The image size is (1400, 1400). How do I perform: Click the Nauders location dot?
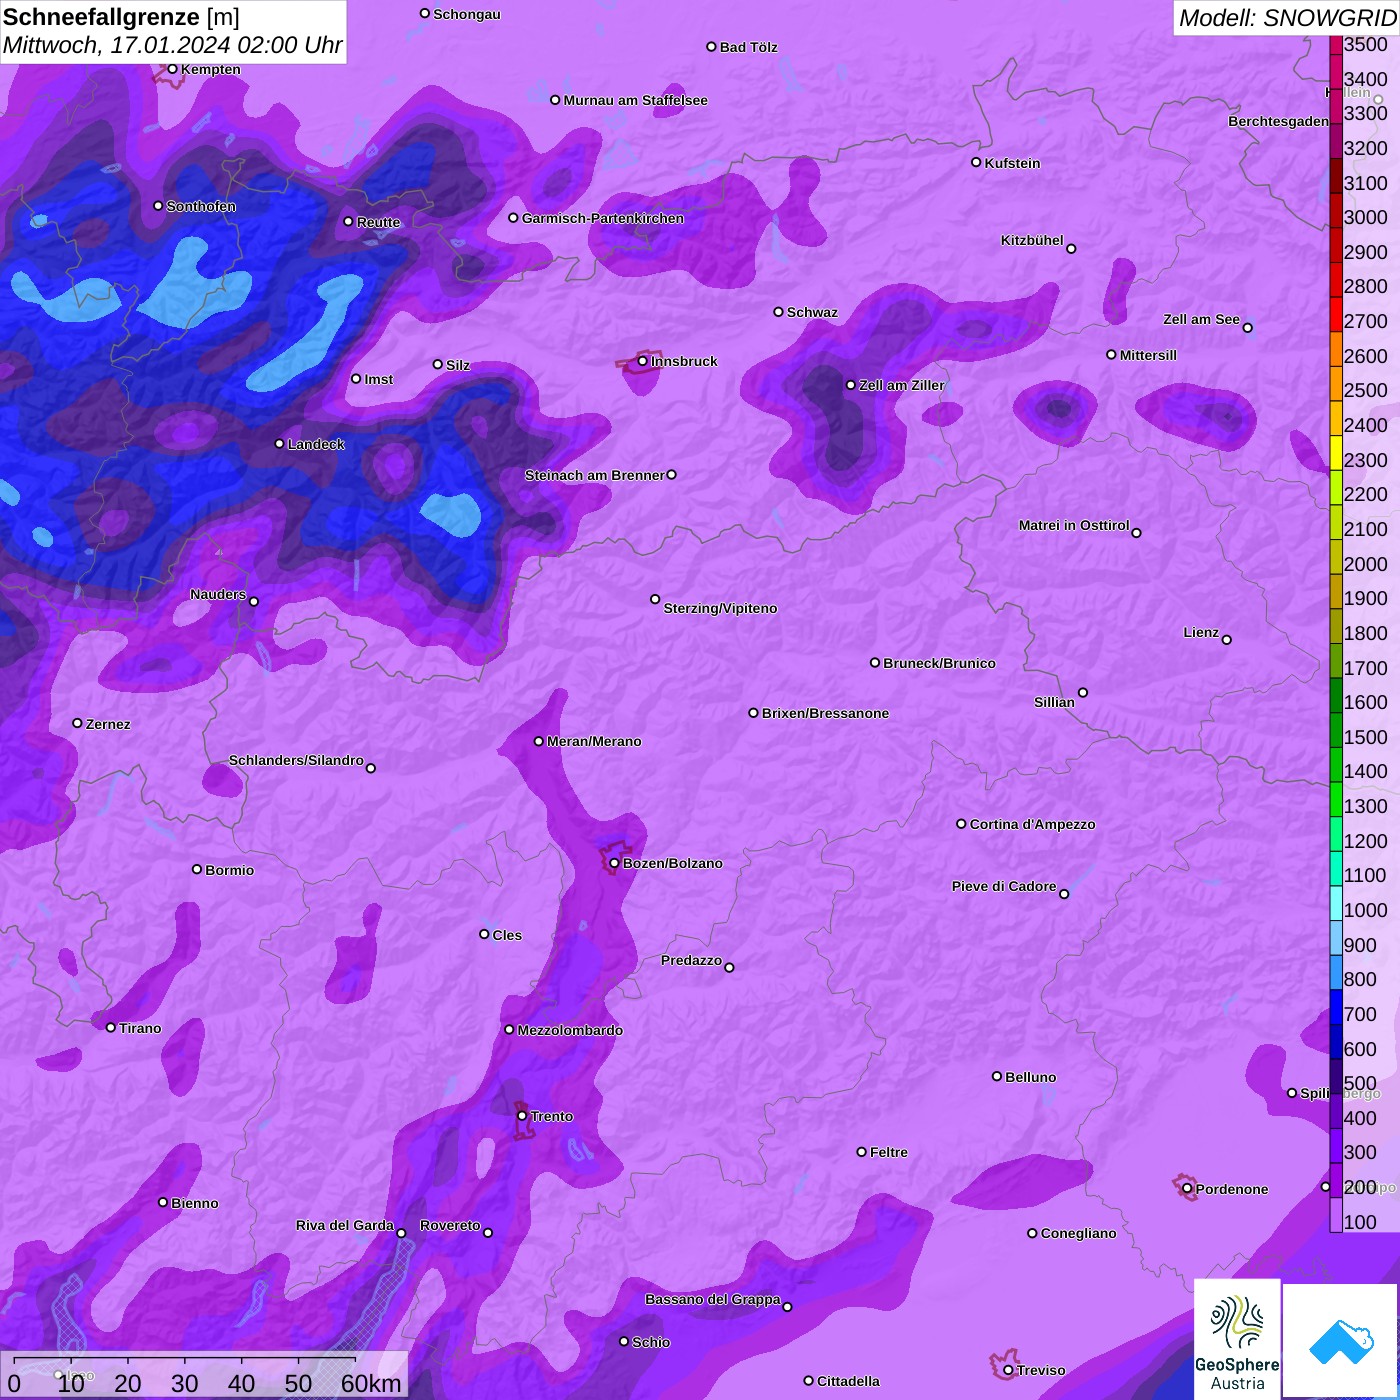point(254,602)
